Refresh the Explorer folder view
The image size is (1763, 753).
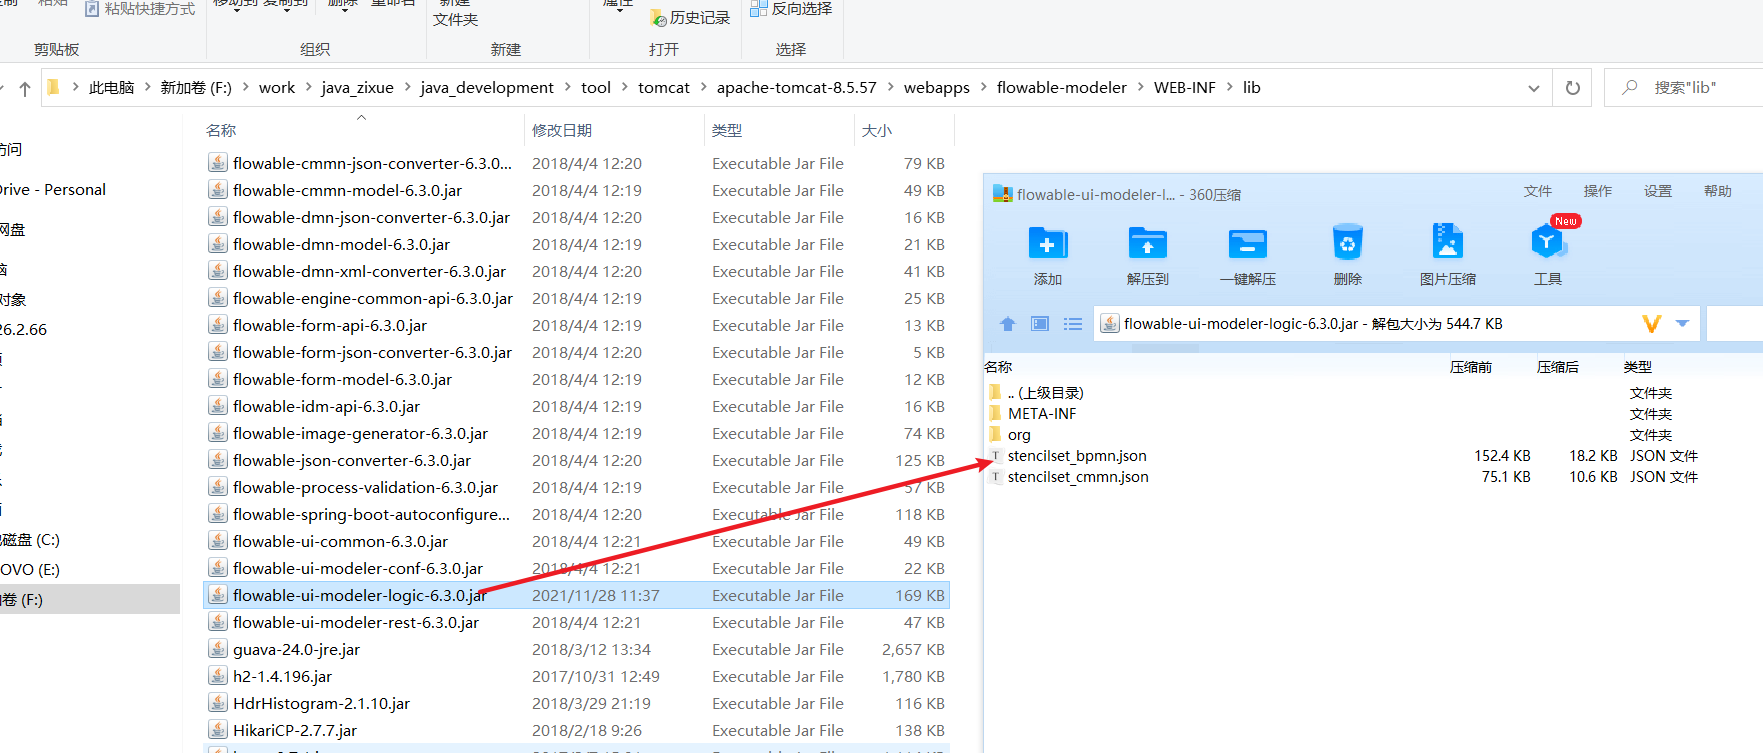click(x=1572, y=88)
